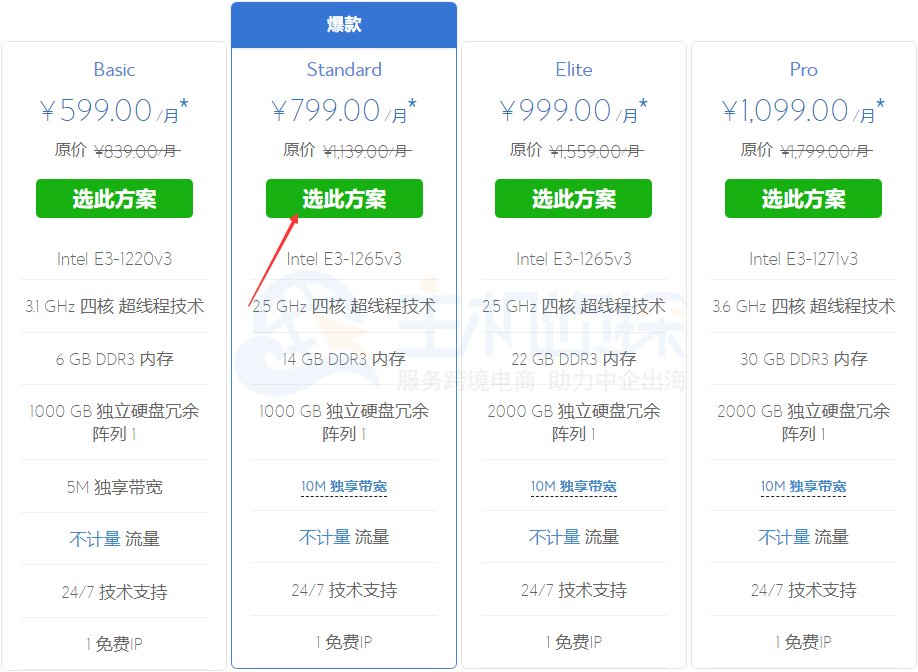Open the Pro plan 10M 独享带宽 link

[x=802, y=487]
